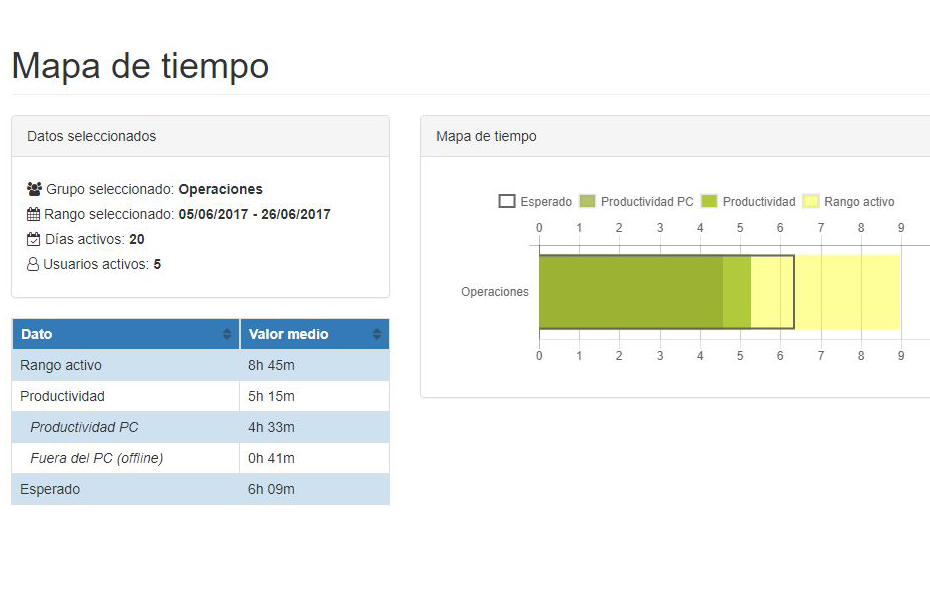Click the sort arrows in Valor medio column
The width and height of the screenshot is (930, 600).
pos(377,334)
